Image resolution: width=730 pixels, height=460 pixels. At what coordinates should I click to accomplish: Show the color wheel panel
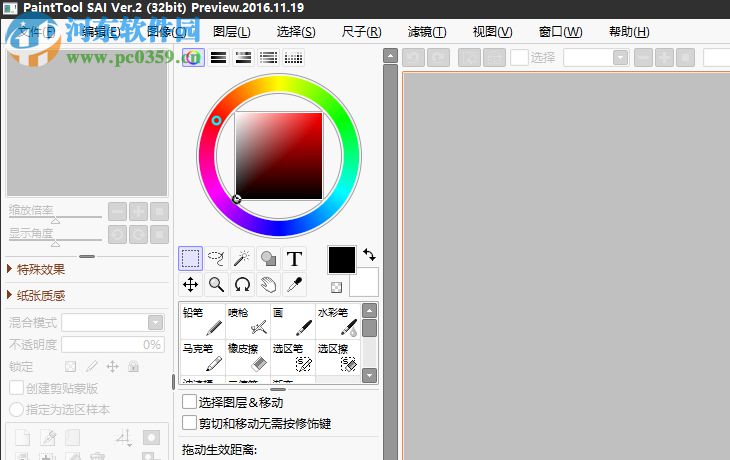tap(193, 58)
